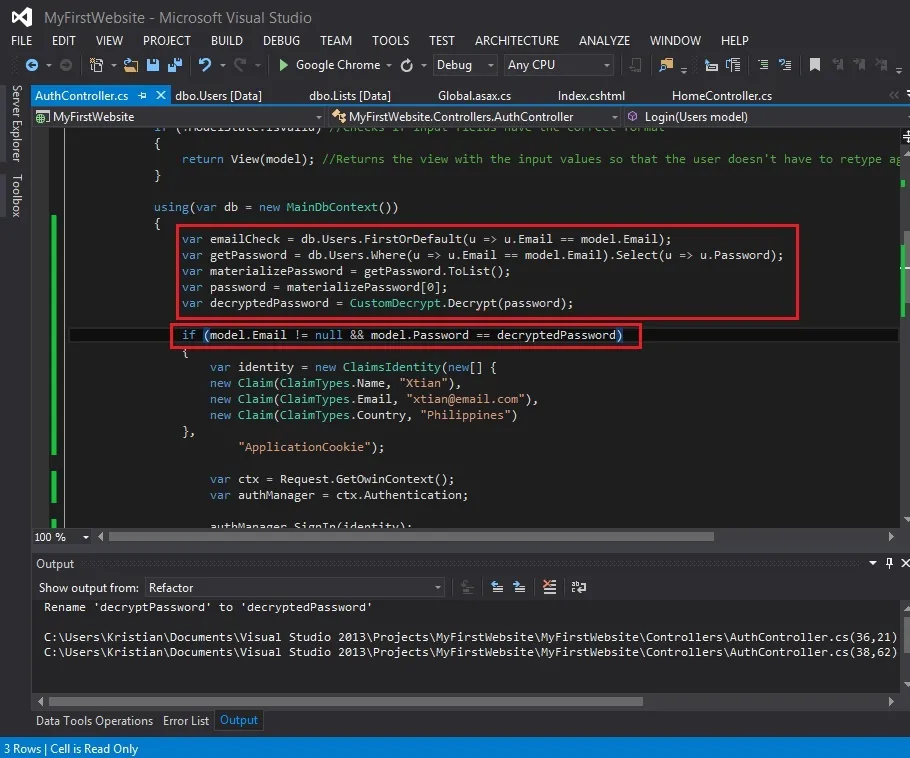Start debugging with the green play icon
This screenshot has height=758, width=910.
(283, 65)
